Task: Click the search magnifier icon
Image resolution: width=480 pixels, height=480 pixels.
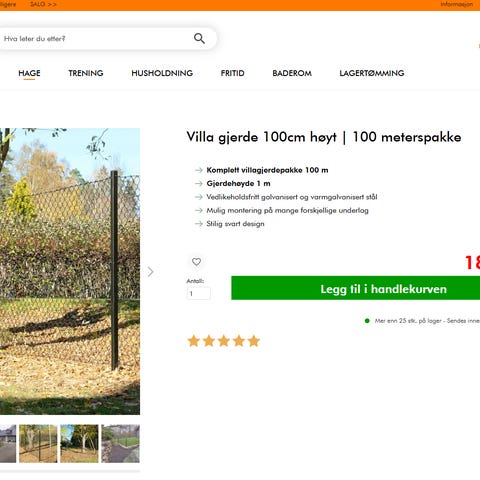Action: [x=199, y=38]
